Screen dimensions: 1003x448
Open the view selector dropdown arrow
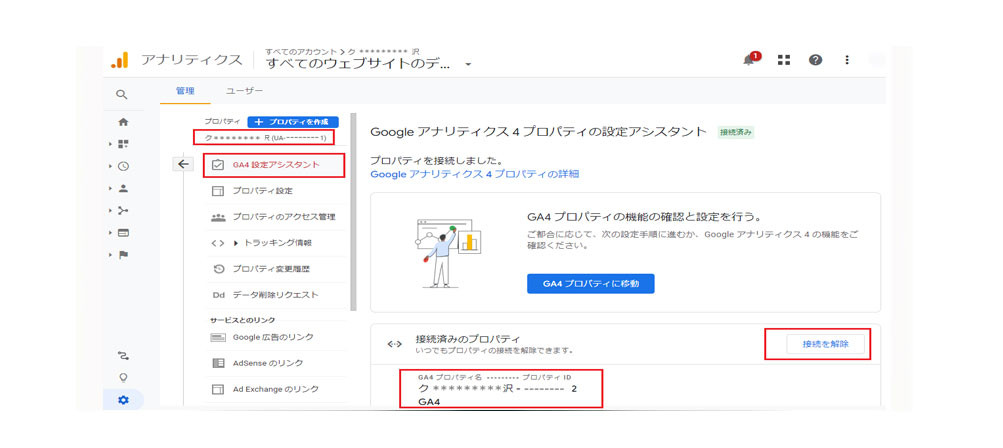tap(468, 65)
